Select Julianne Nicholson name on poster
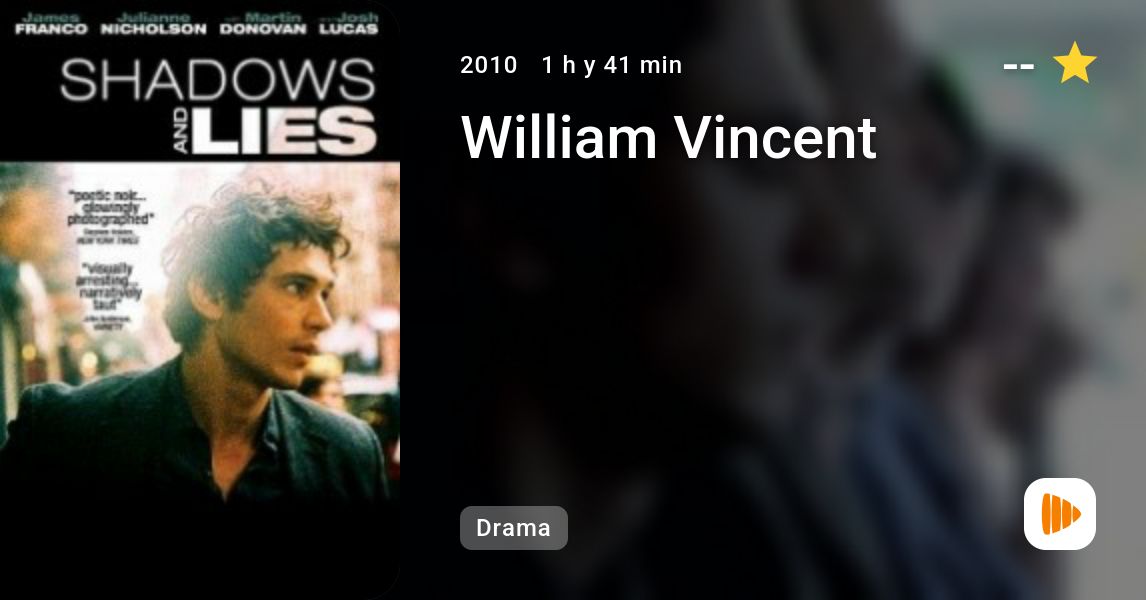The height and width of the screenshot is (600, 1146). pos(153,23)
